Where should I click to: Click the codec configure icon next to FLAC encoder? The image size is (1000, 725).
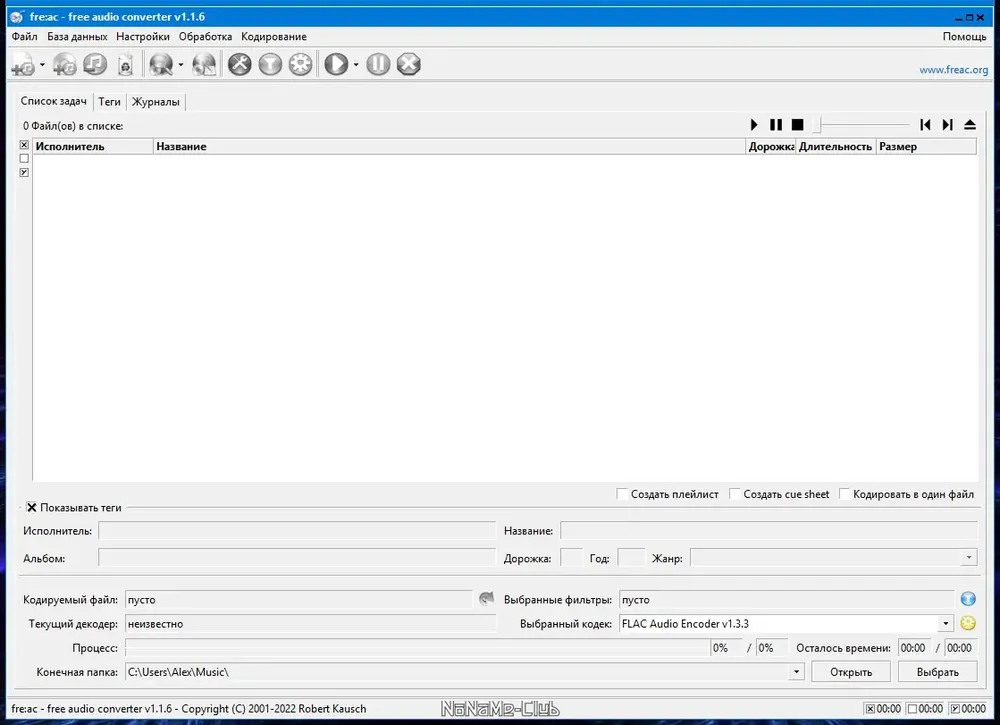968,623
